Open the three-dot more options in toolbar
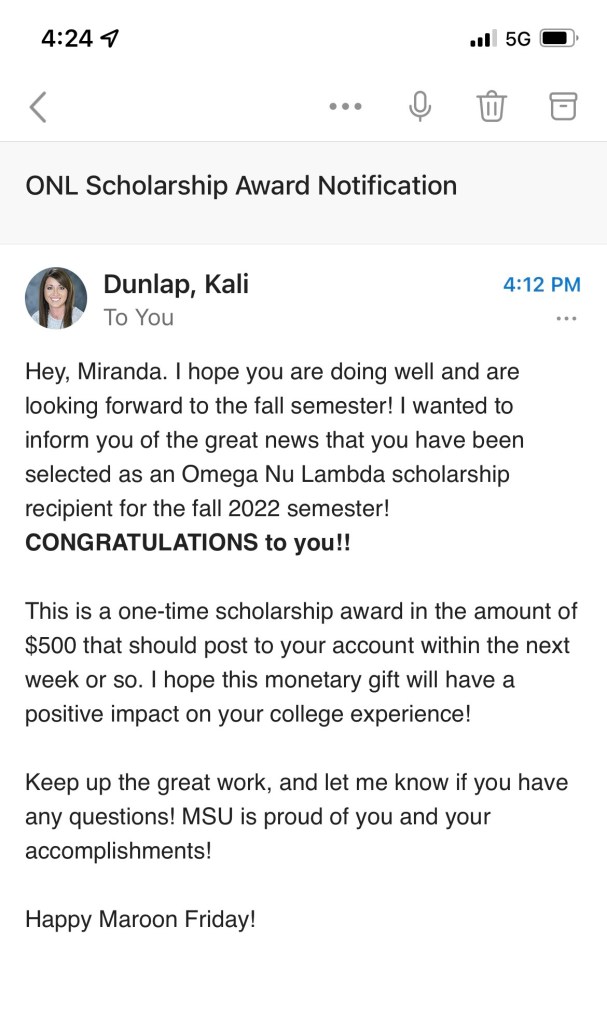Screen dimensions: 607x1024 [x=345, y=106]
